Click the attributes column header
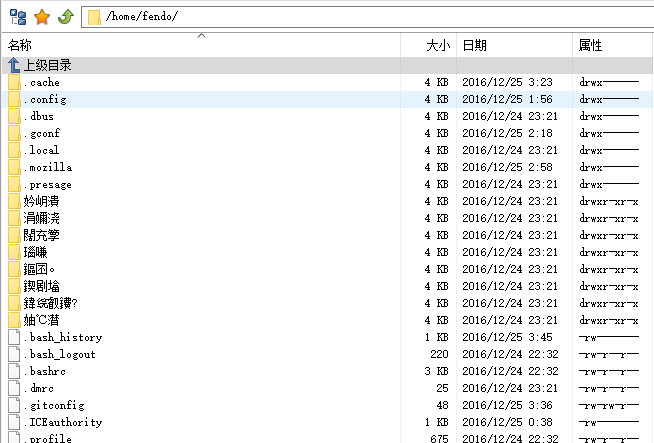 (590, 45)
